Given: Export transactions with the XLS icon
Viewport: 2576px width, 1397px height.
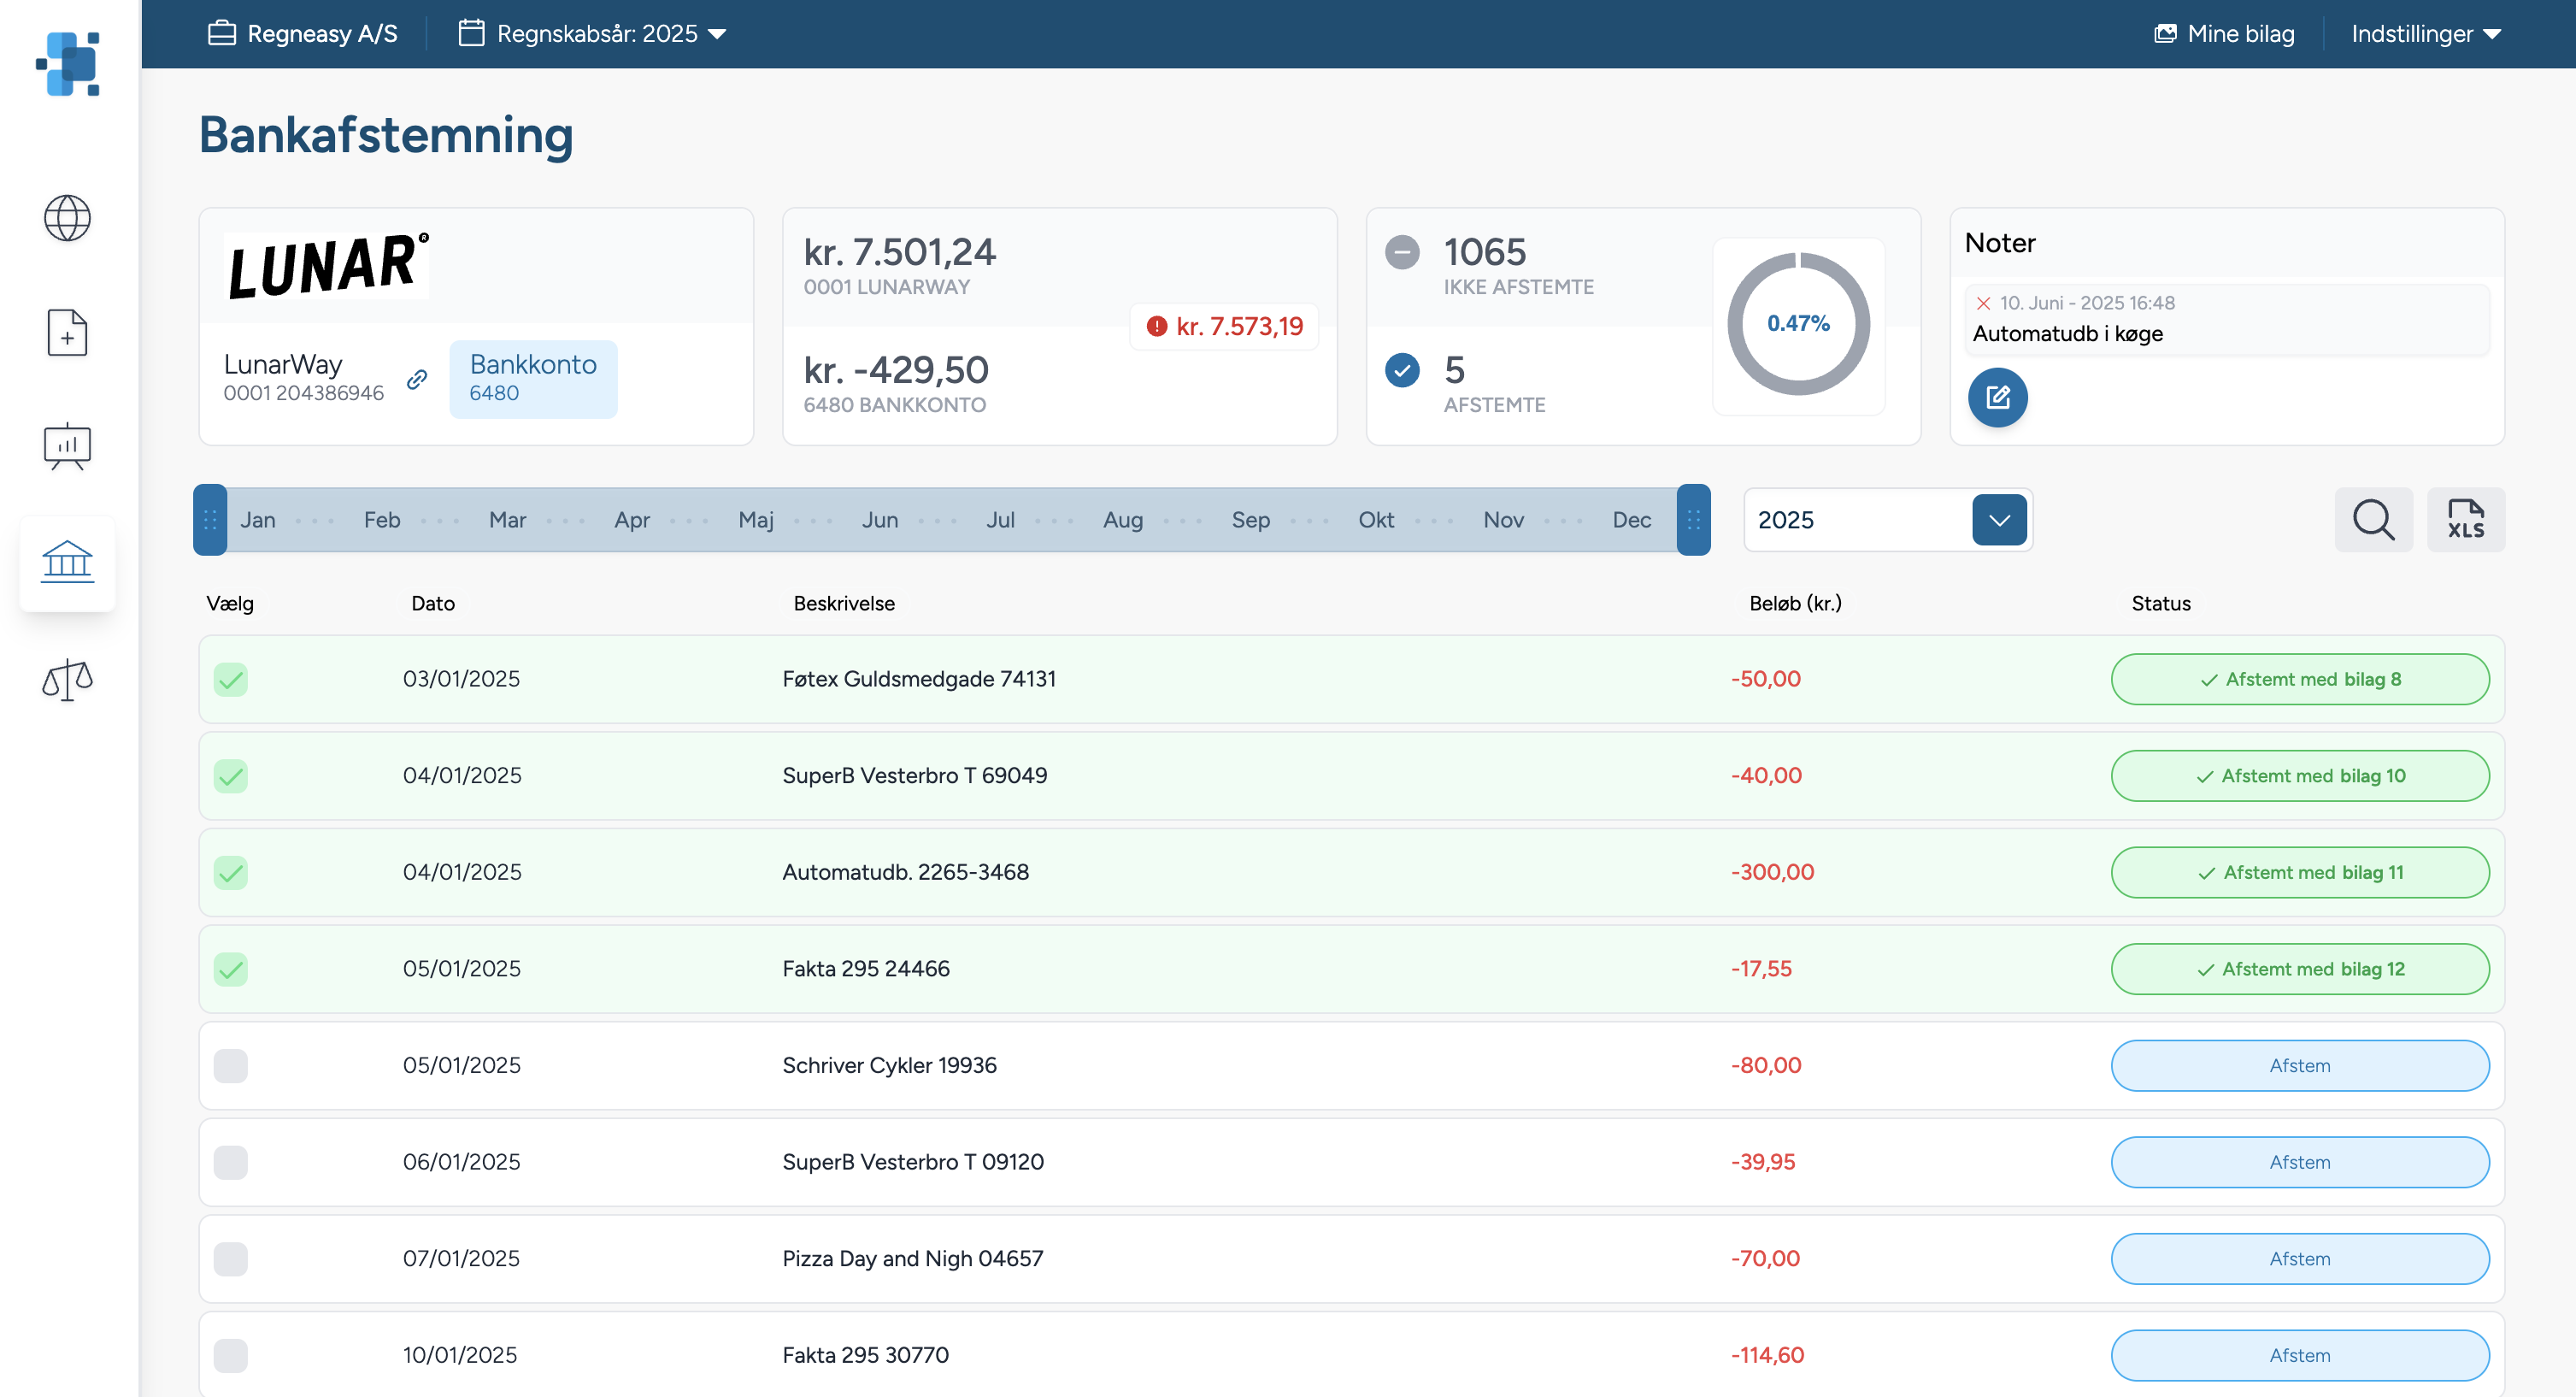Looking at the screenshot, I should click(x=2465, y=520).
